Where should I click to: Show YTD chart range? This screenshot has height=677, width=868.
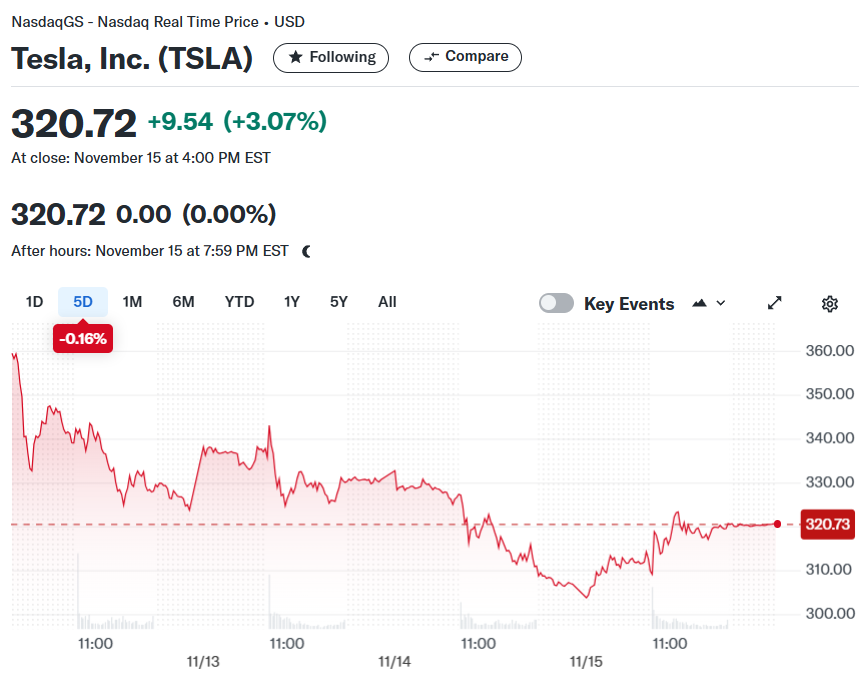point(239,302)
